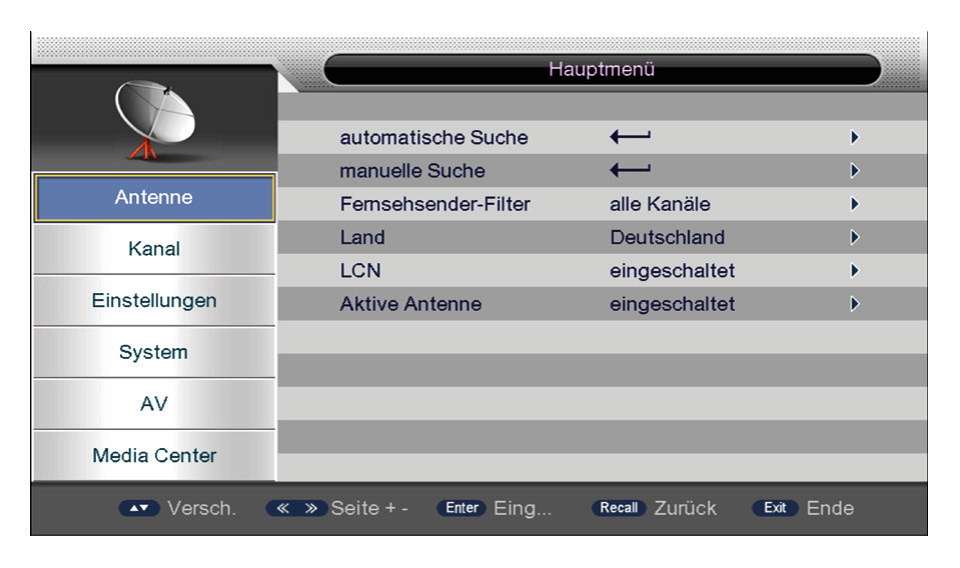Viewport: 960px width, 568px height.
Task: Click the double-arrow Seite +- icon
Action: (296, 508)
